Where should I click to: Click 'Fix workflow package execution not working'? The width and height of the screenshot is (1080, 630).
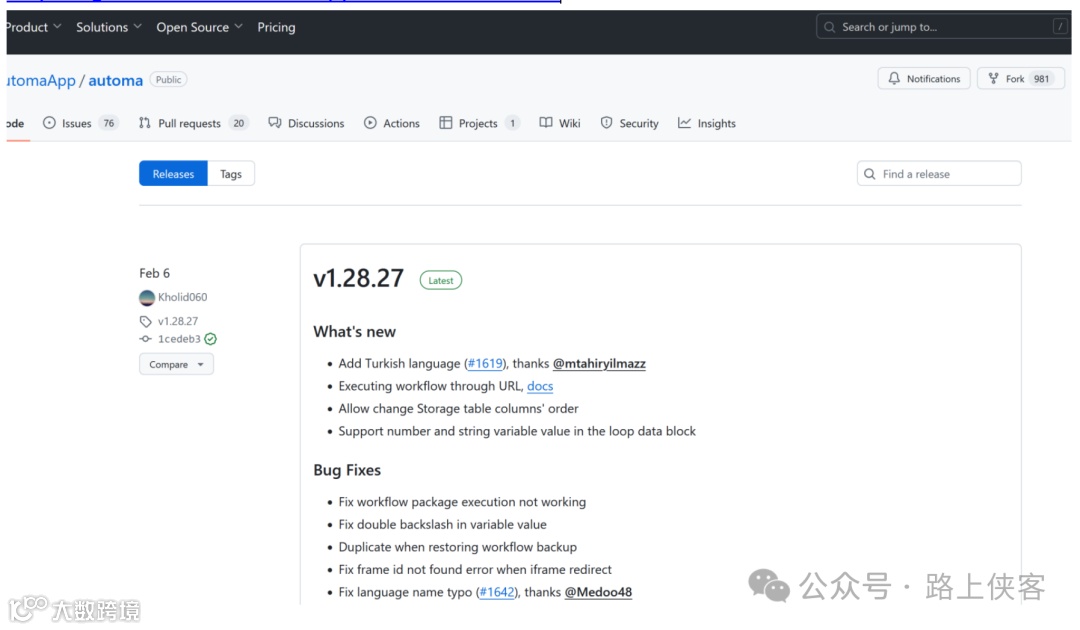(x=462, y=502)
